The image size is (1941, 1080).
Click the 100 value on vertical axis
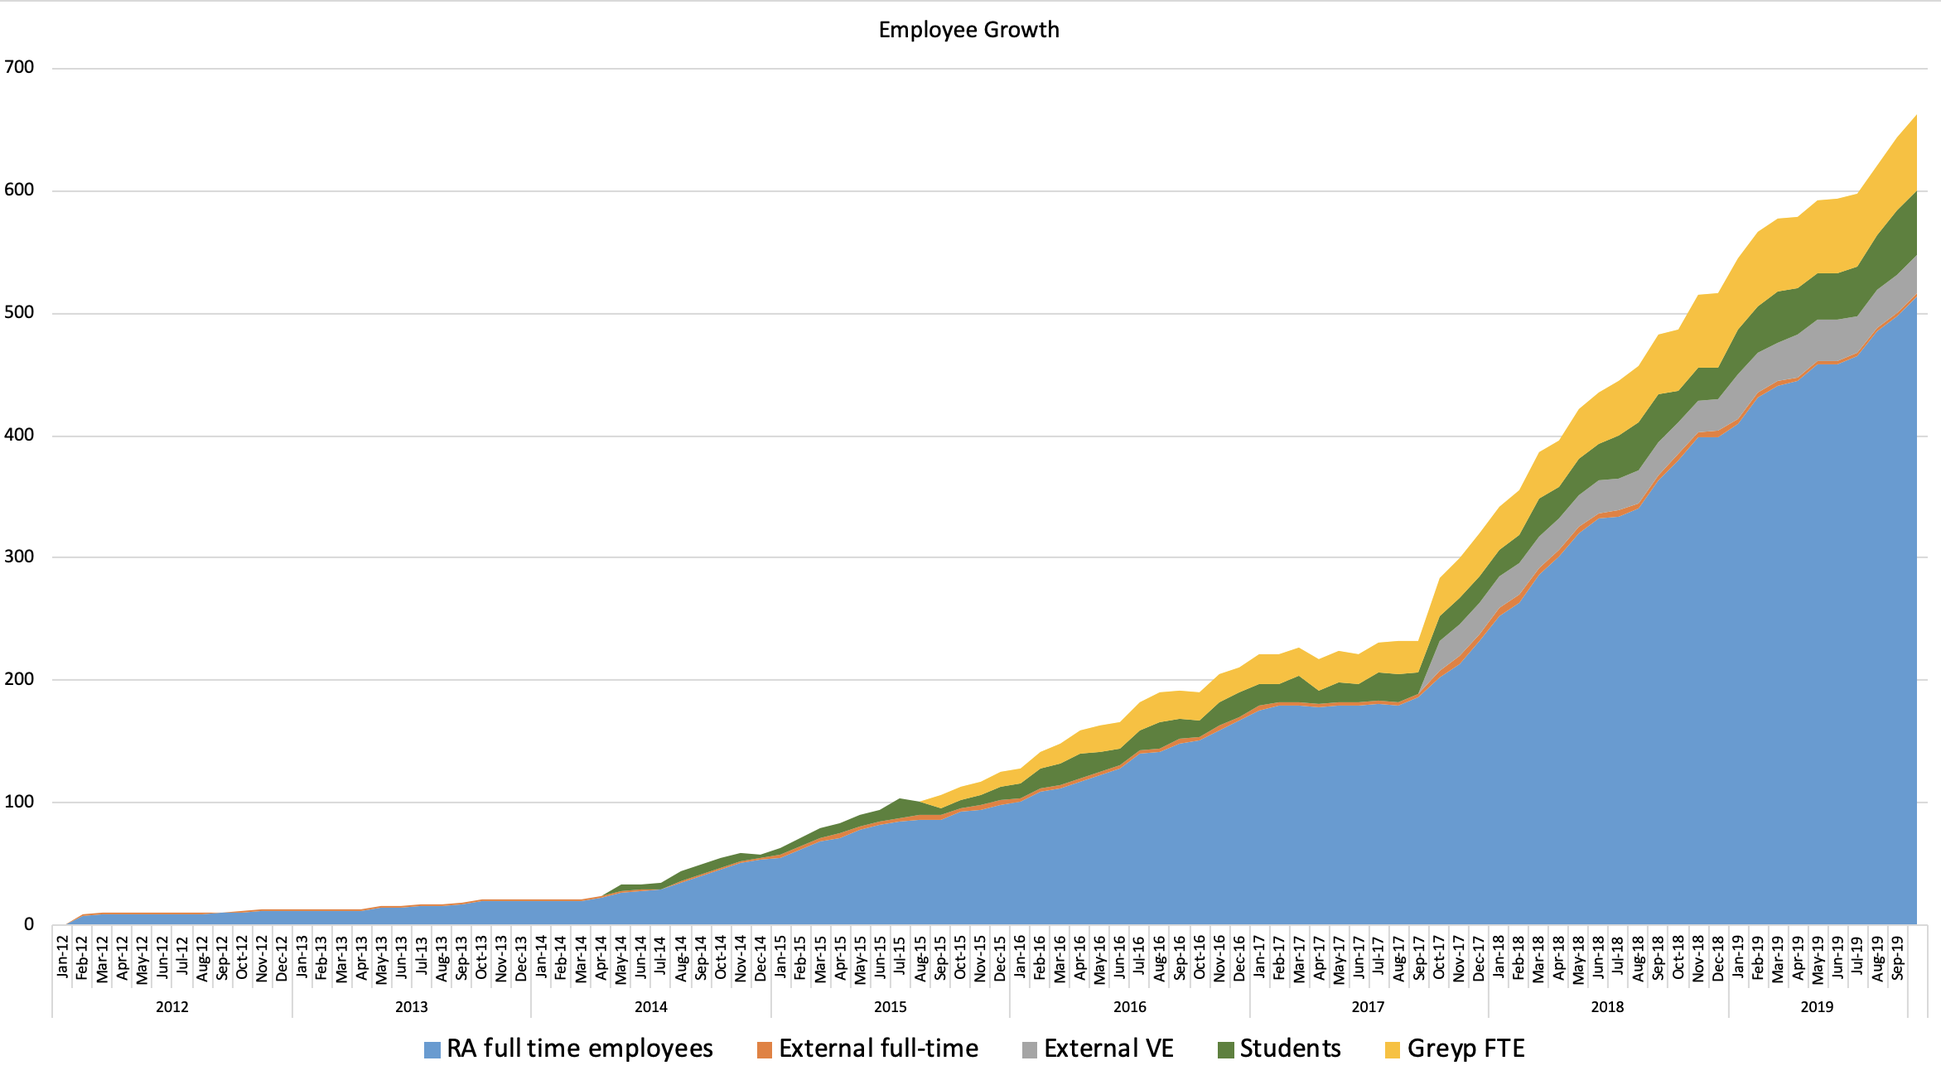[19, 802]
